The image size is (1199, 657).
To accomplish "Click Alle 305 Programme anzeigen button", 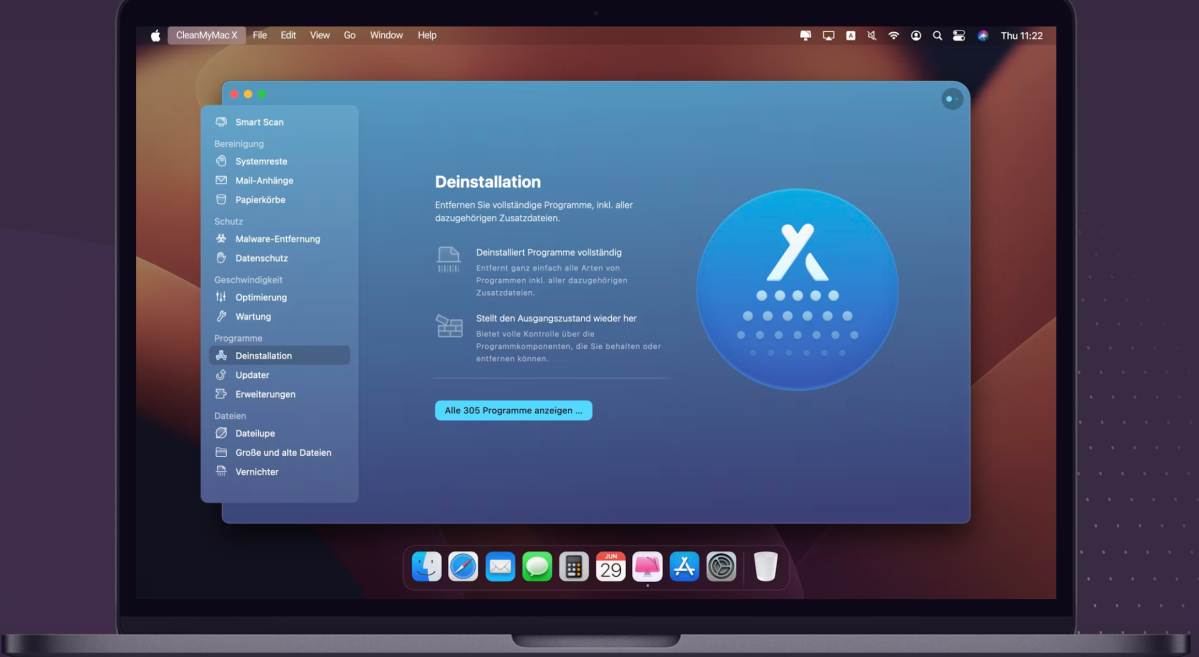I will click(x=514, y=411).
